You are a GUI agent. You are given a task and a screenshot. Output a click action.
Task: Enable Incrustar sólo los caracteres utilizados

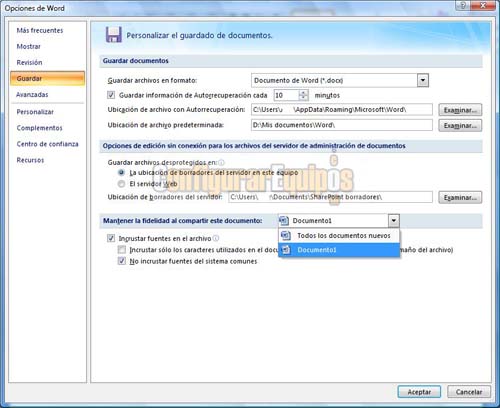click(122, 250)
